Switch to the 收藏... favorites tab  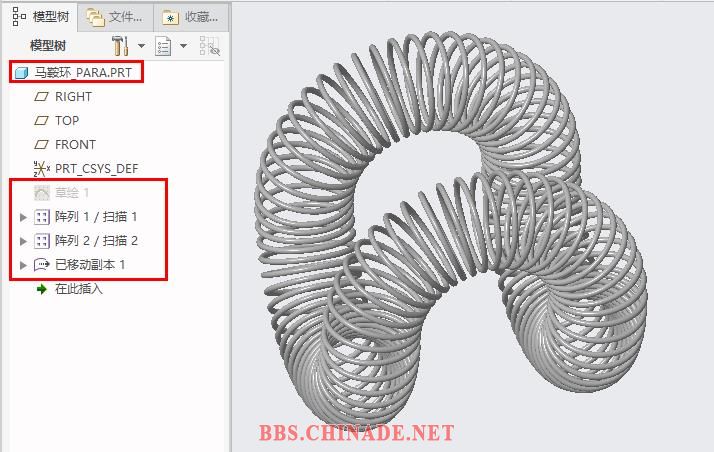click(x=194, y=17)
